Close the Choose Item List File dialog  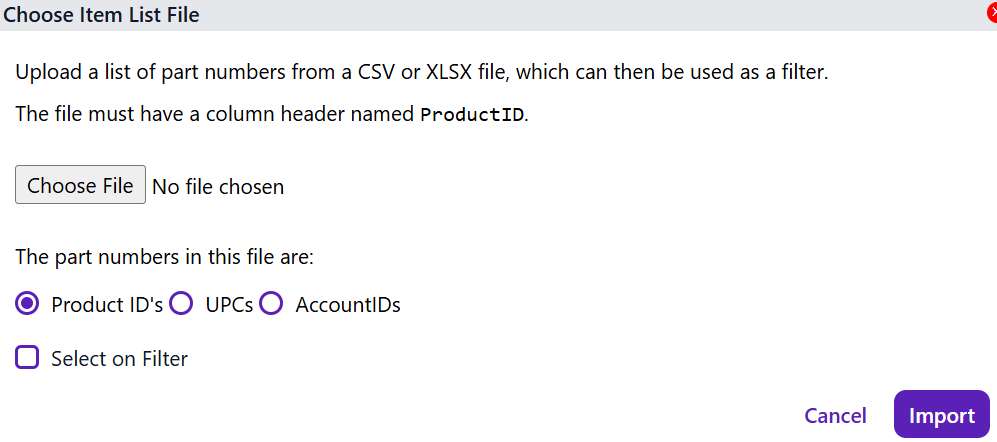point(991,13)
